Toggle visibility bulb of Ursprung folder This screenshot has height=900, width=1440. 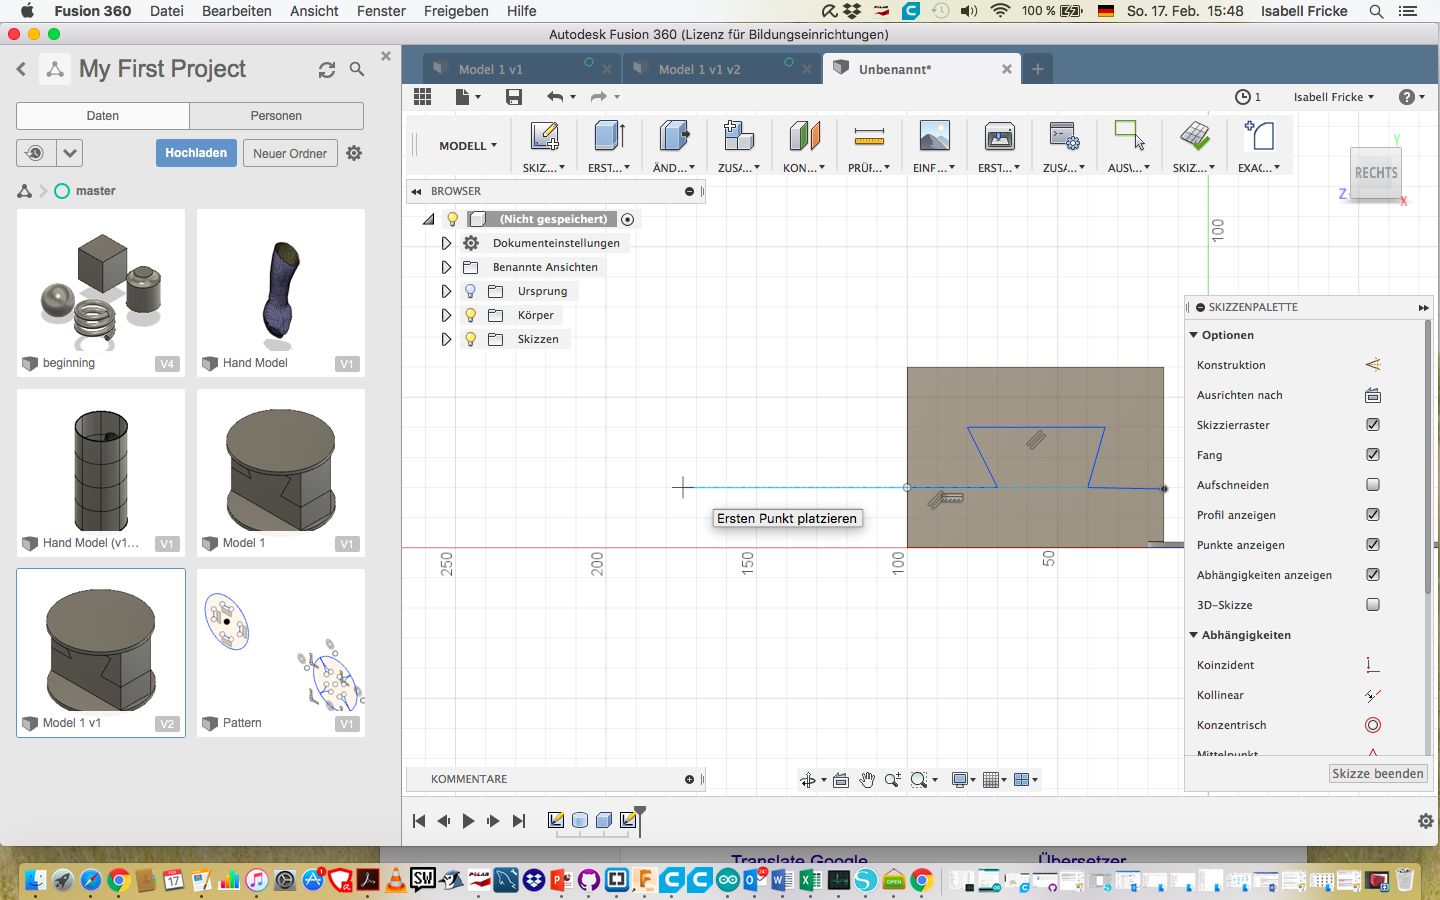(470, 291)
